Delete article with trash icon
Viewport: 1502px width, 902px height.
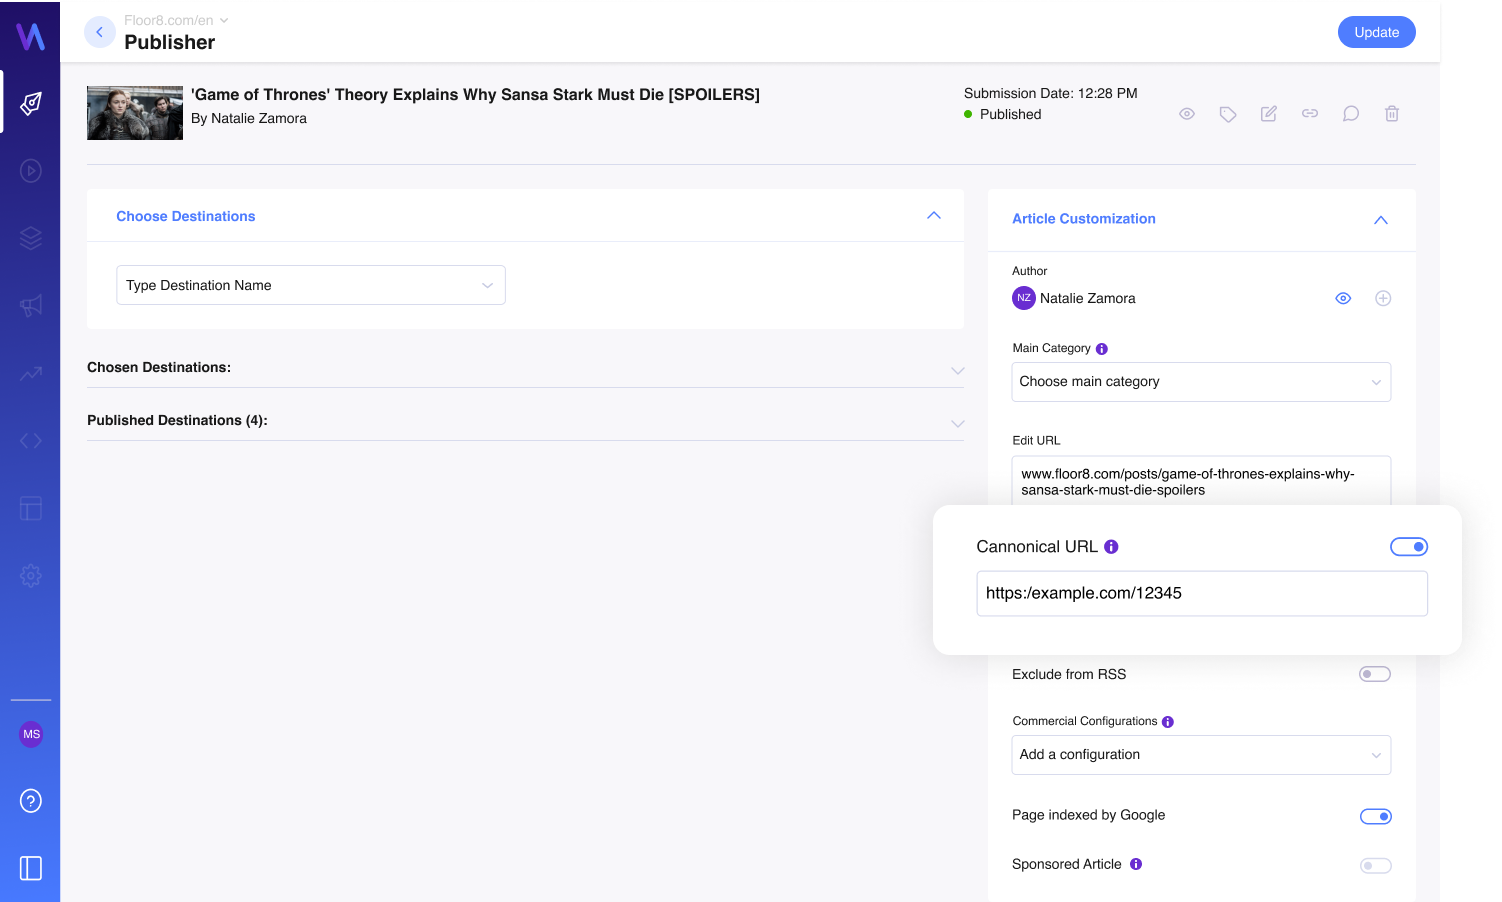tap(1392, 114)
